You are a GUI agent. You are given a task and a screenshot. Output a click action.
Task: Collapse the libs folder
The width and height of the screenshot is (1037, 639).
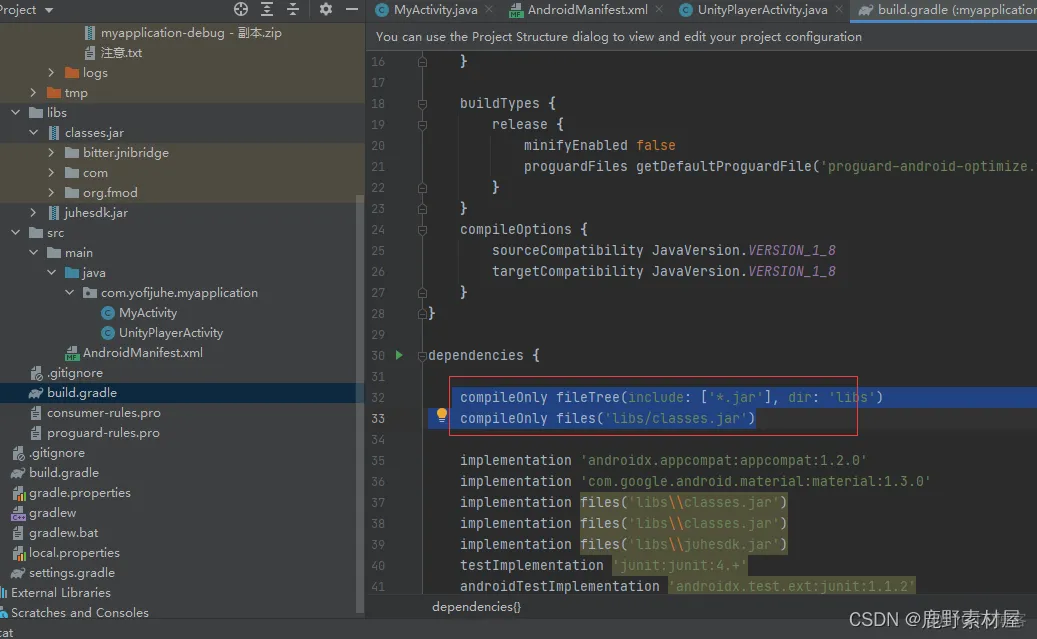15,112
